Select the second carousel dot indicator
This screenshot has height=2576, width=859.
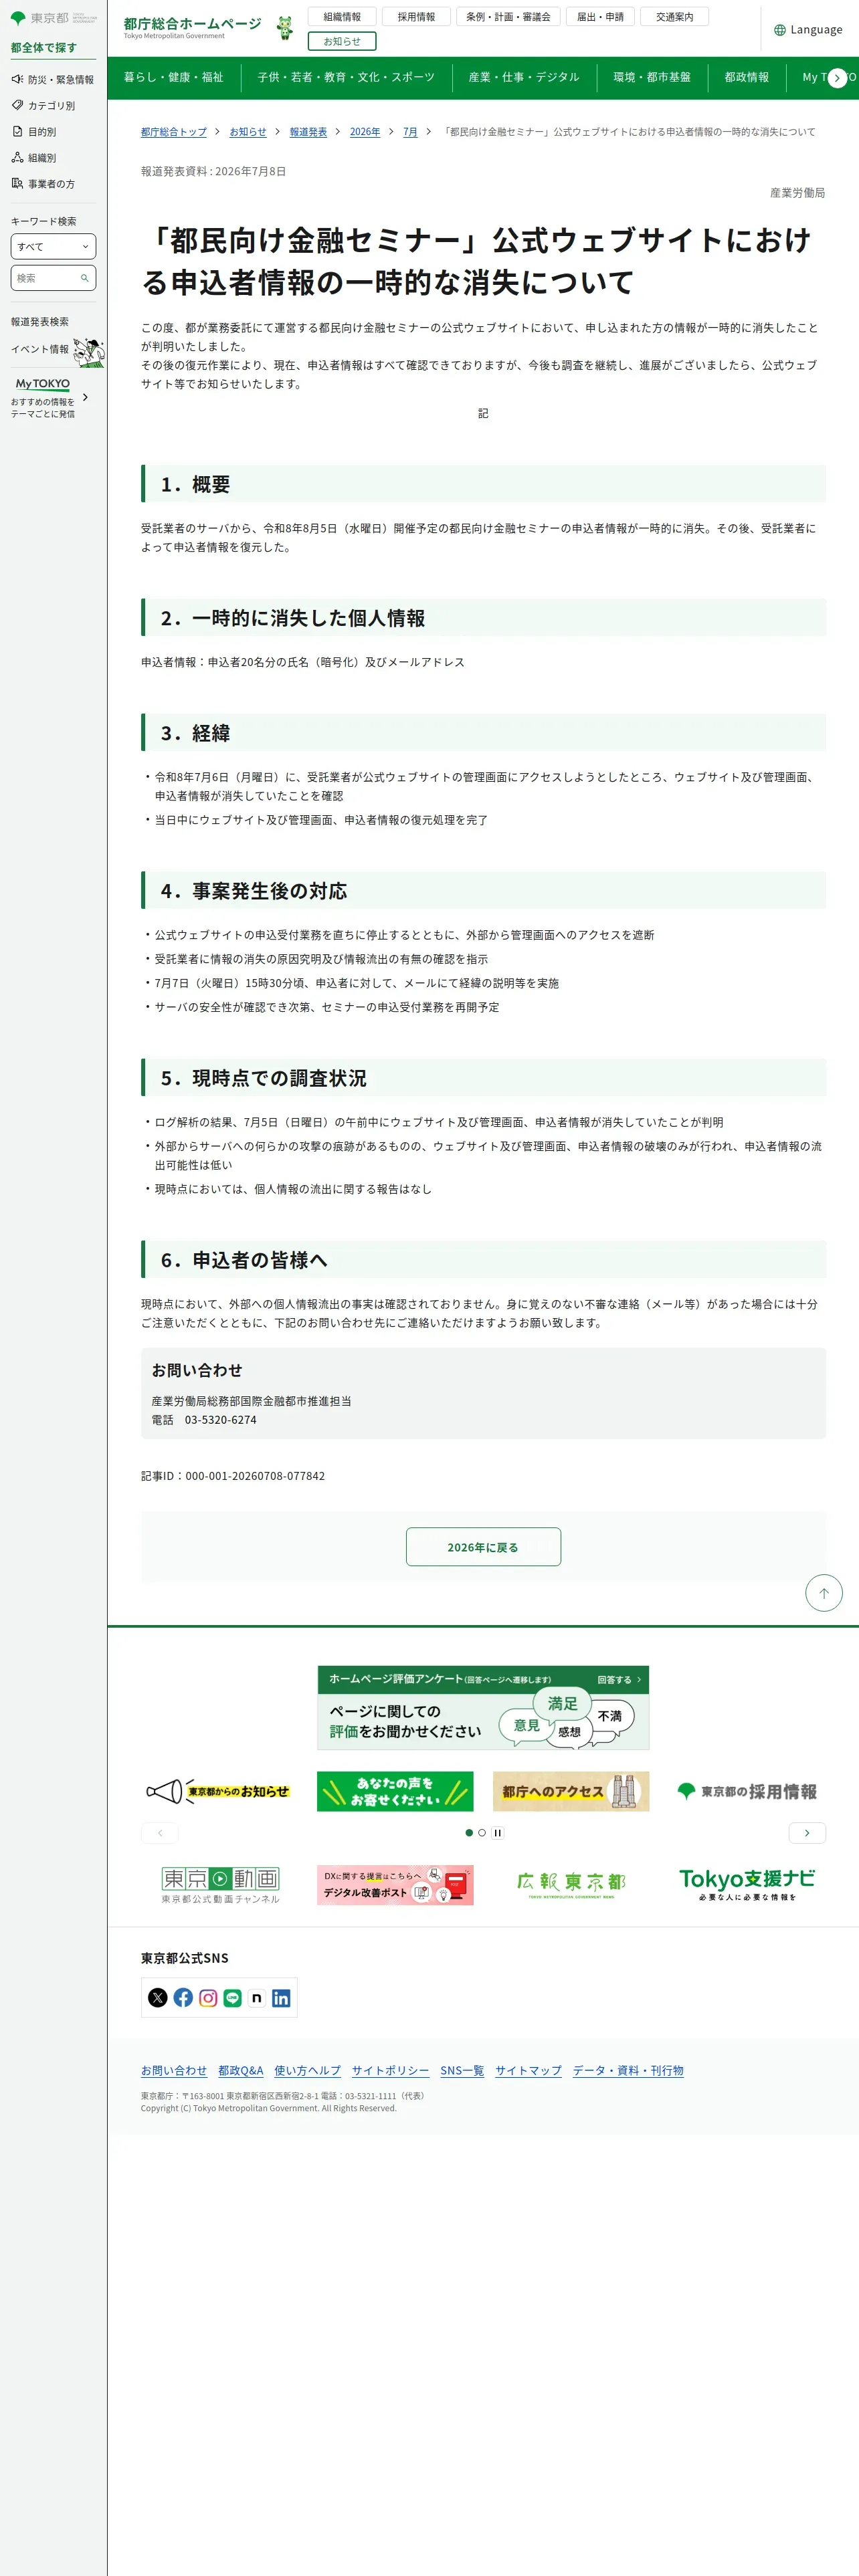coord(482,1832)
